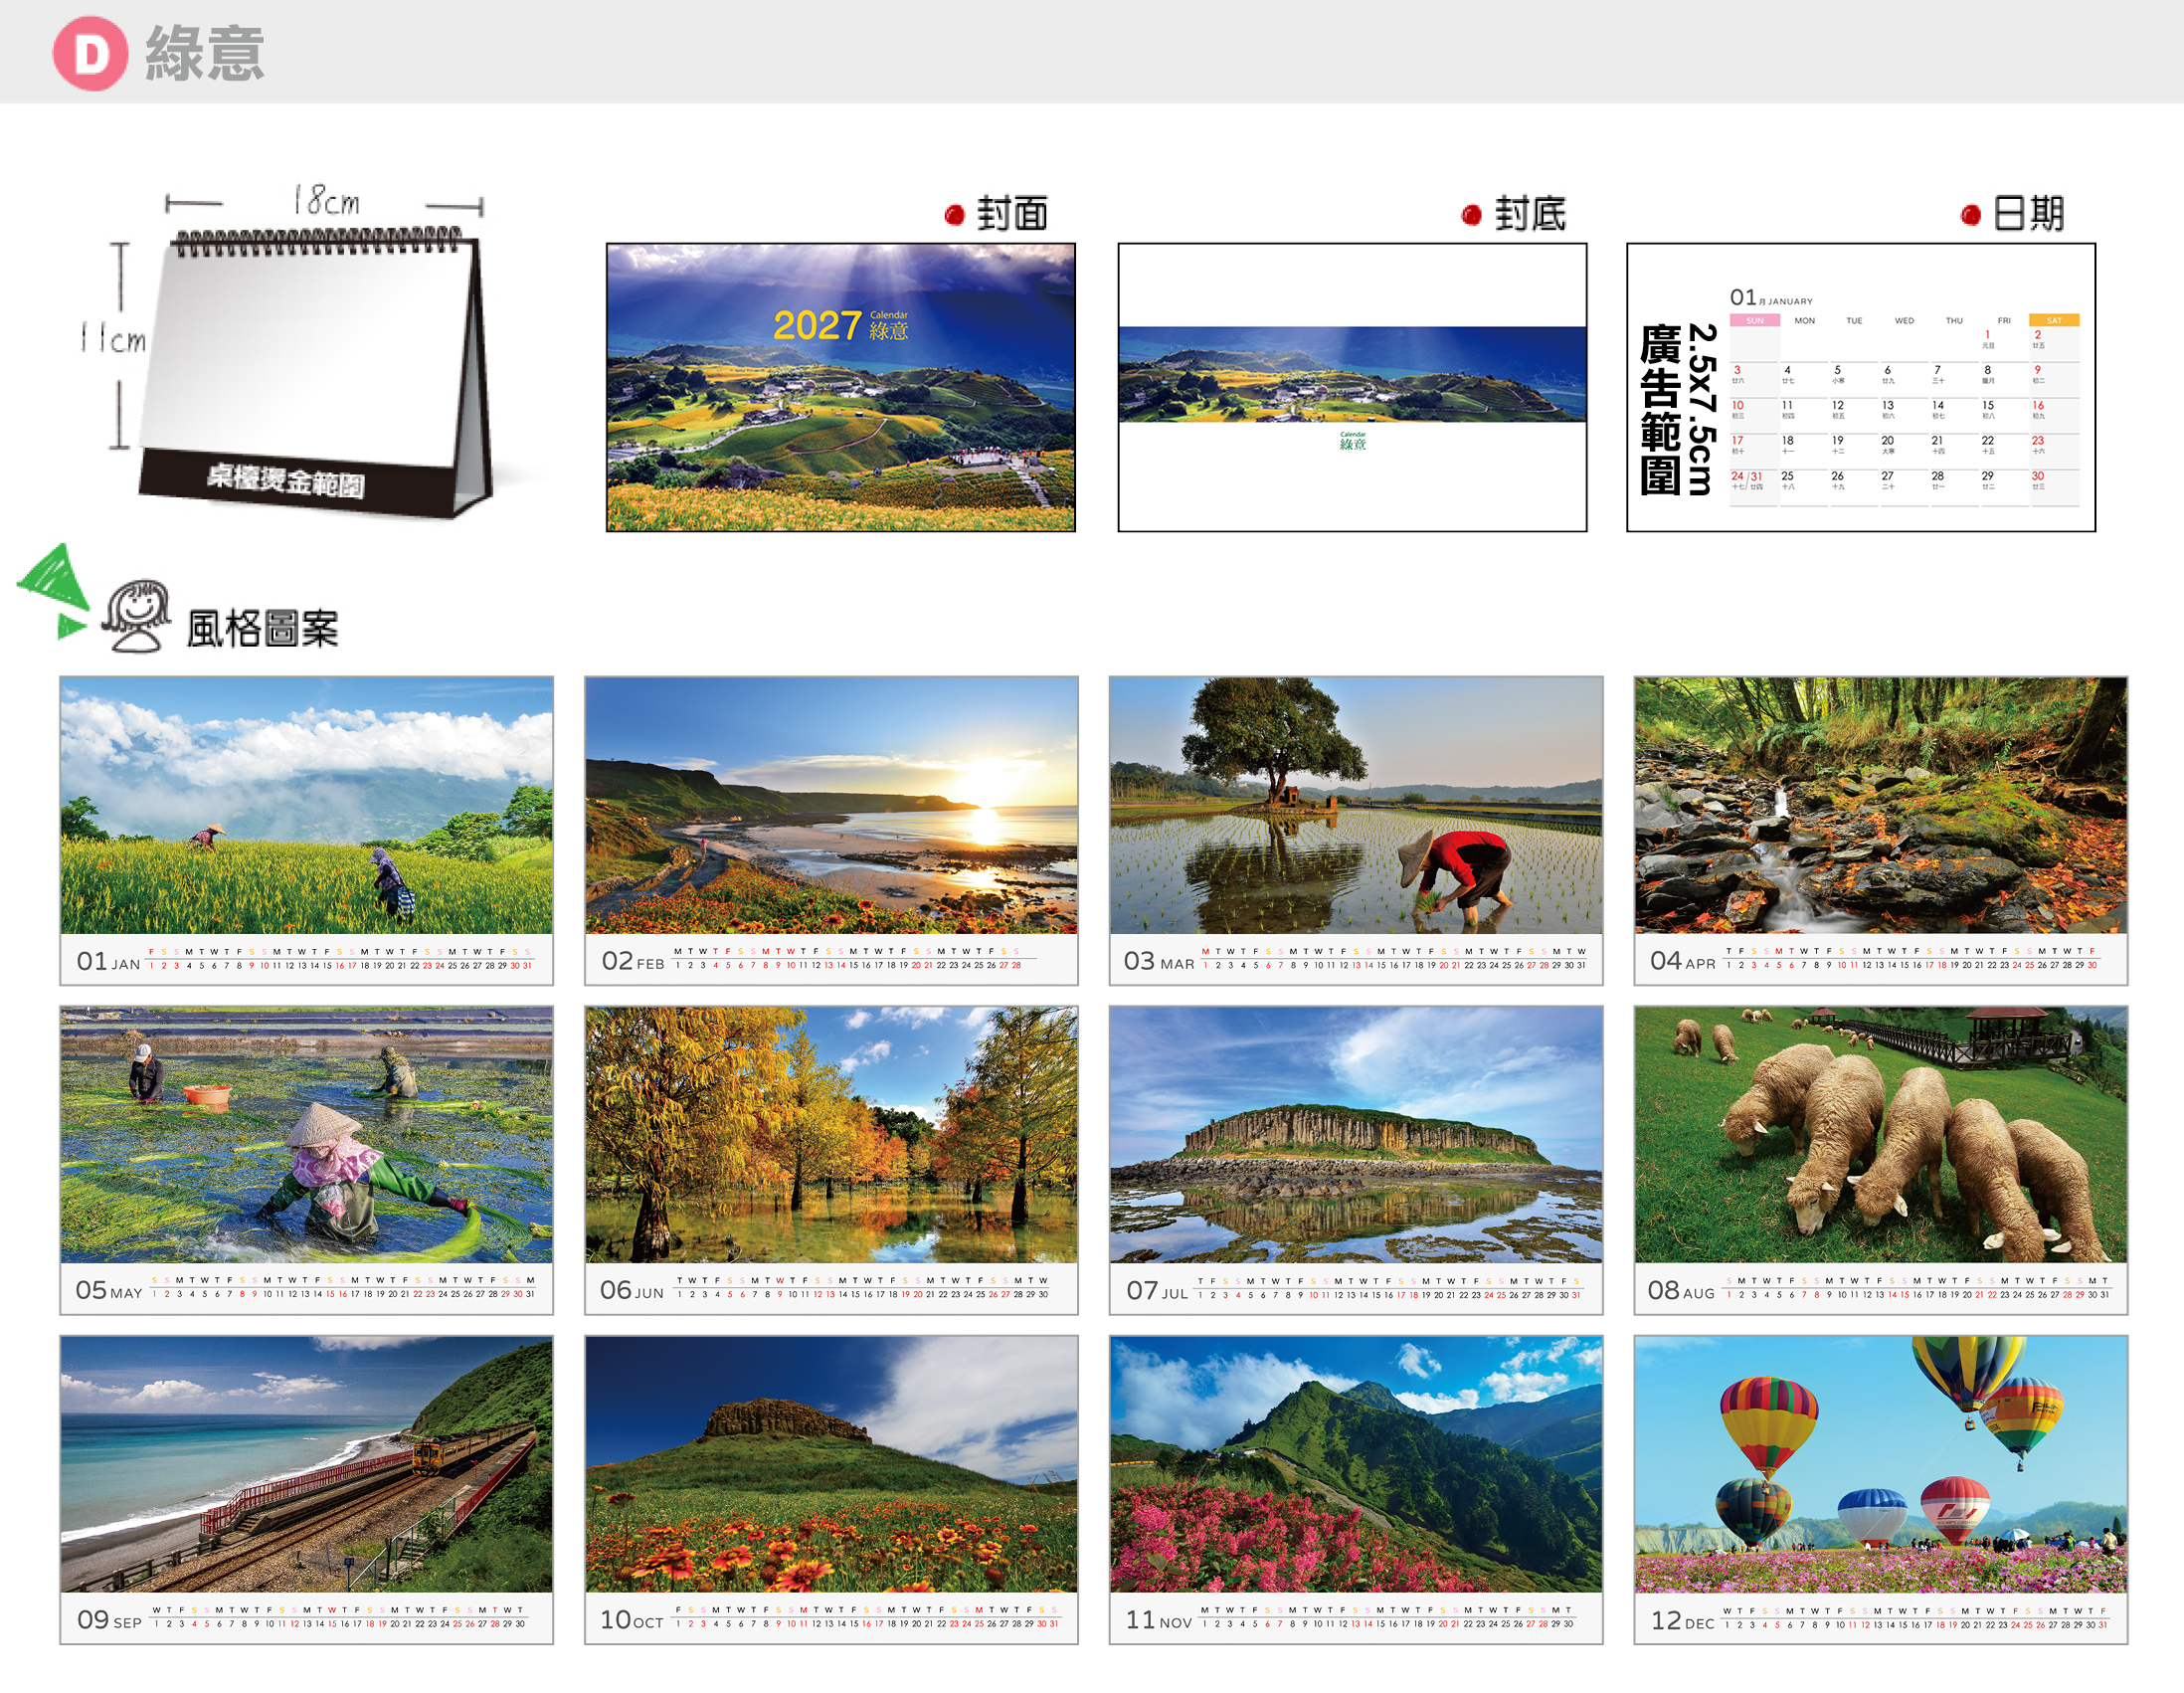Click the red dot beside 日期
The width and height of the screenshot is (2184, 1693).
[1971, 215]
